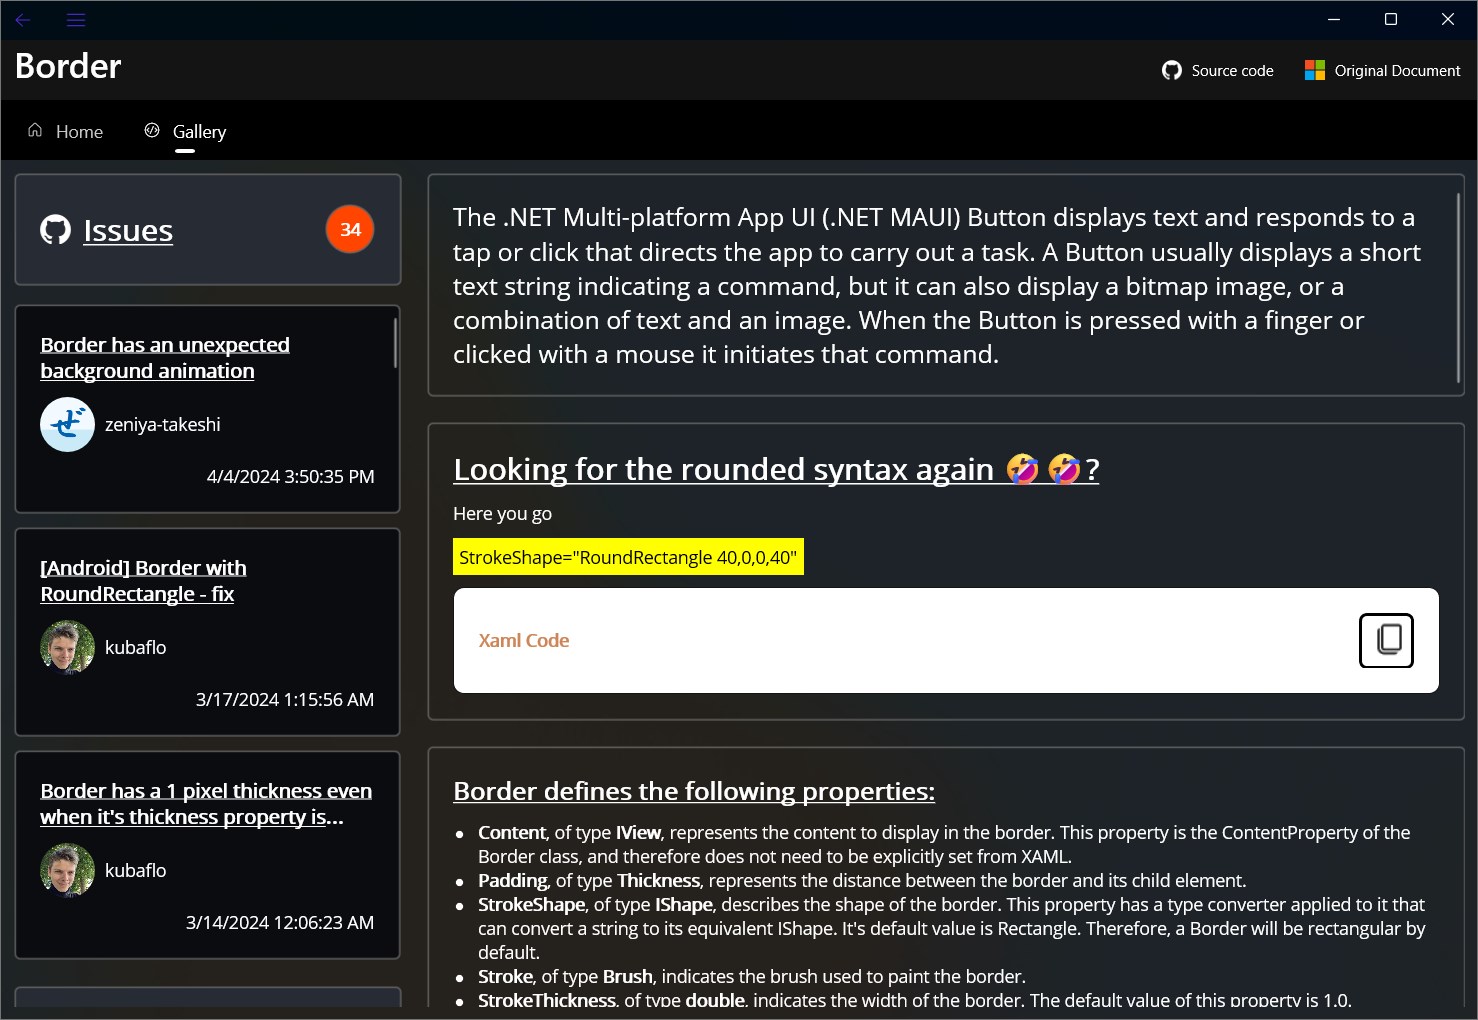1478x1020 pixels.
Task: Click the 'Looking for the rounded syntax again' heading
Action: point(776,469)
